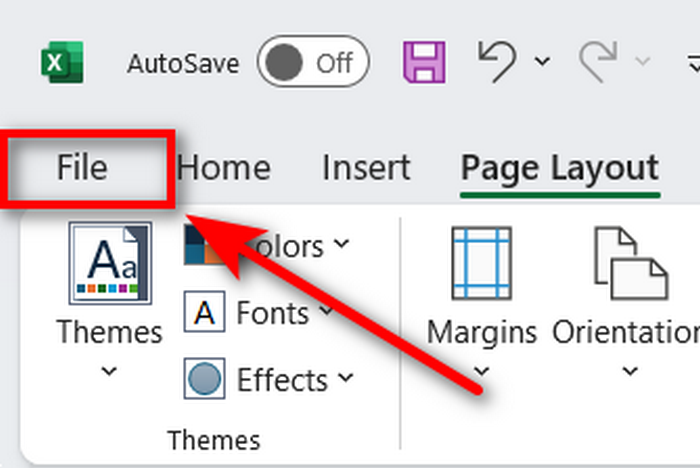This screenshot has height=468, width=700.
Task: Switch to the Home ribbon tab
Action: pyautogui.click(x=223, y=168)
